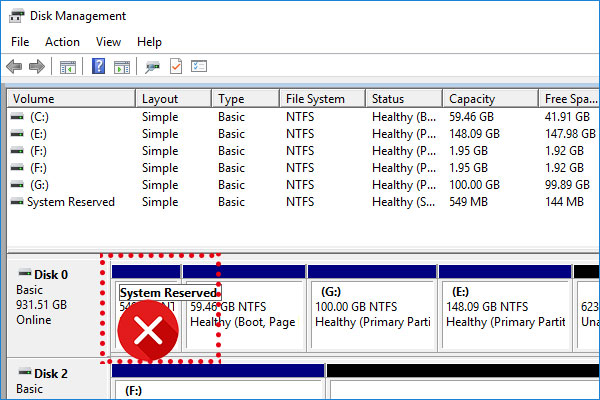Click the Disk 2 drive icon
Screen dimensions: 600x400
(25, 372)
